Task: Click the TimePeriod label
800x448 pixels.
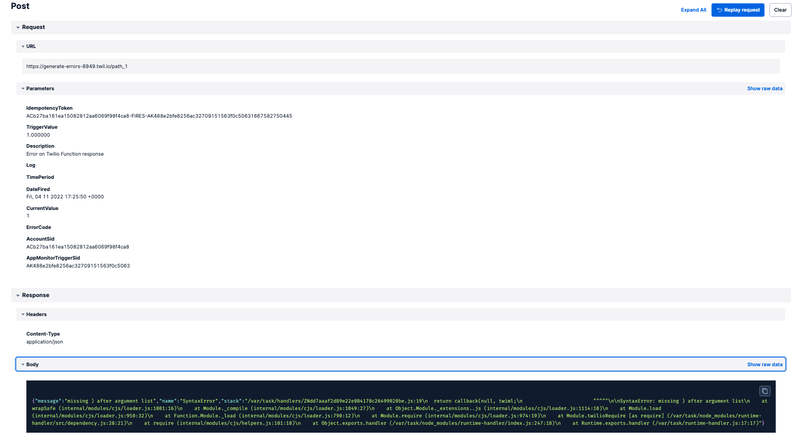Action: (40, 177)
